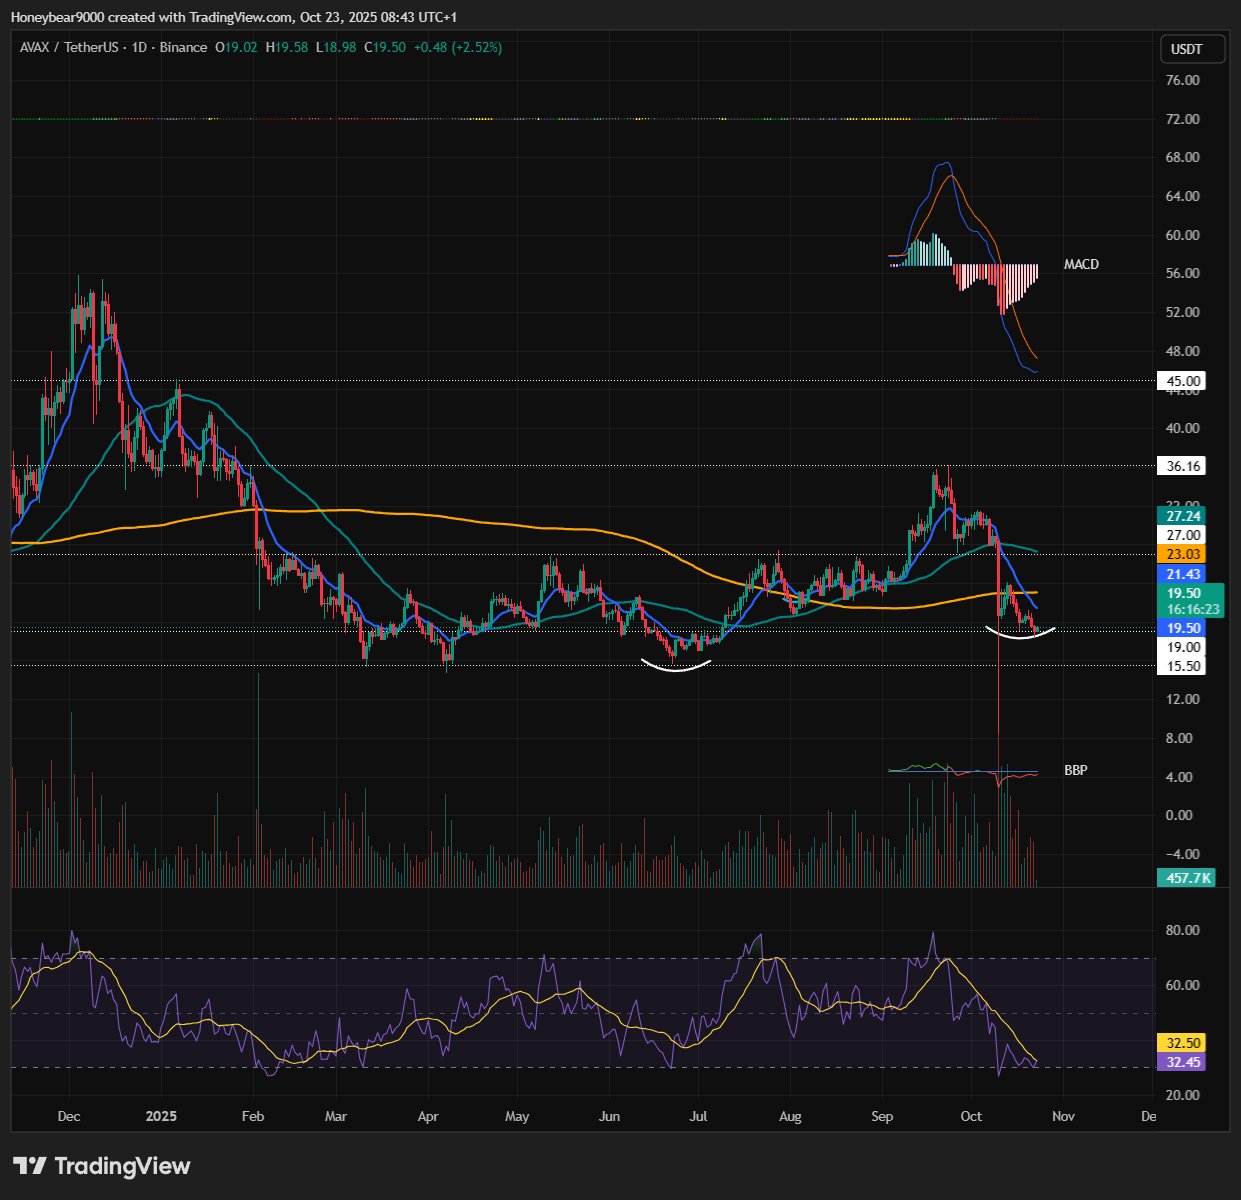This screenshot has height=1200, width=1241.
Task: Click the teal 27.24 moving average label
Action: pyautogui.click(x=1182, y=516)
